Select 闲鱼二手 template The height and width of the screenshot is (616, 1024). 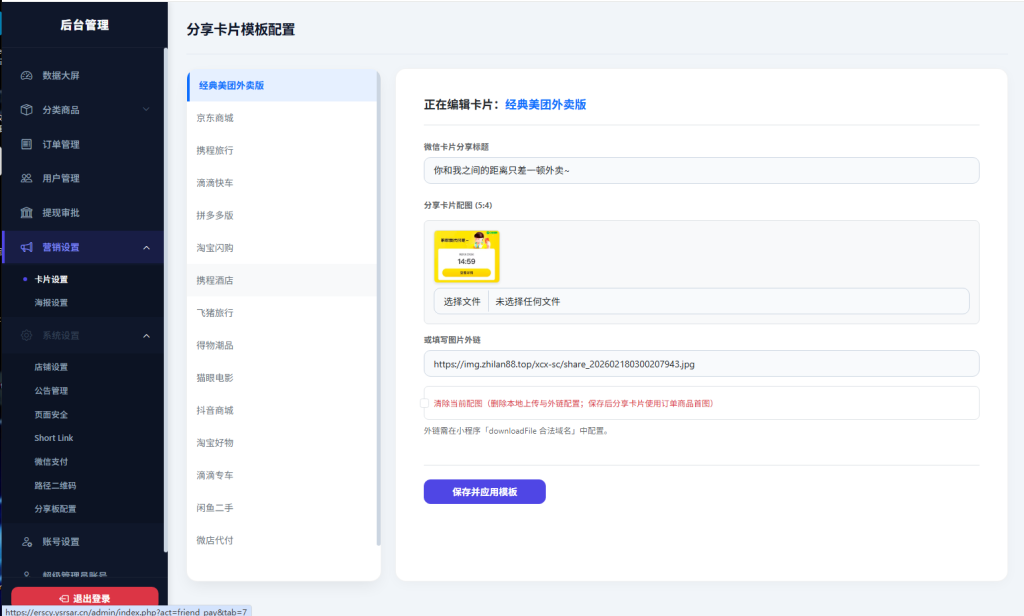pos(282,508)
